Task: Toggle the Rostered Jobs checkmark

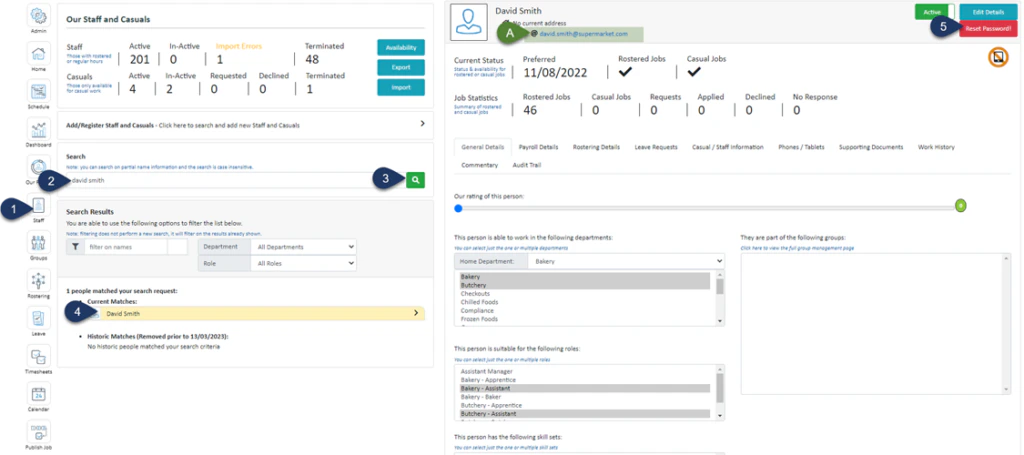Action: (x=626, y=72)
